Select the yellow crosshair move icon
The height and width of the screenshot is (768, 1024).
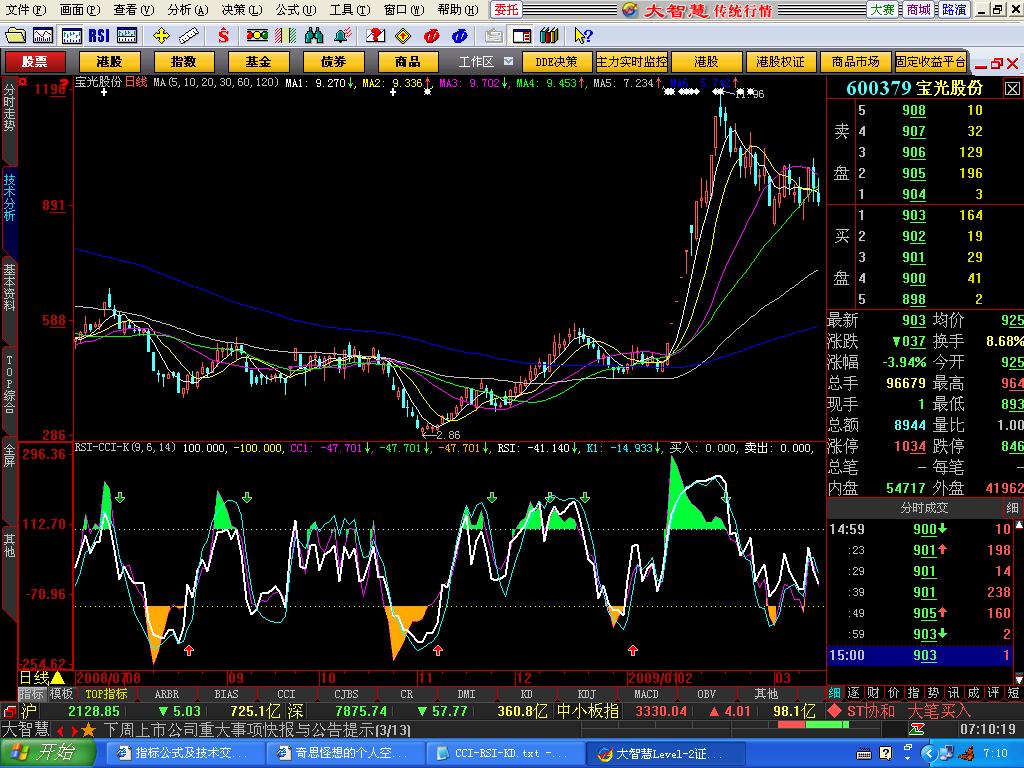click(160, 35)
